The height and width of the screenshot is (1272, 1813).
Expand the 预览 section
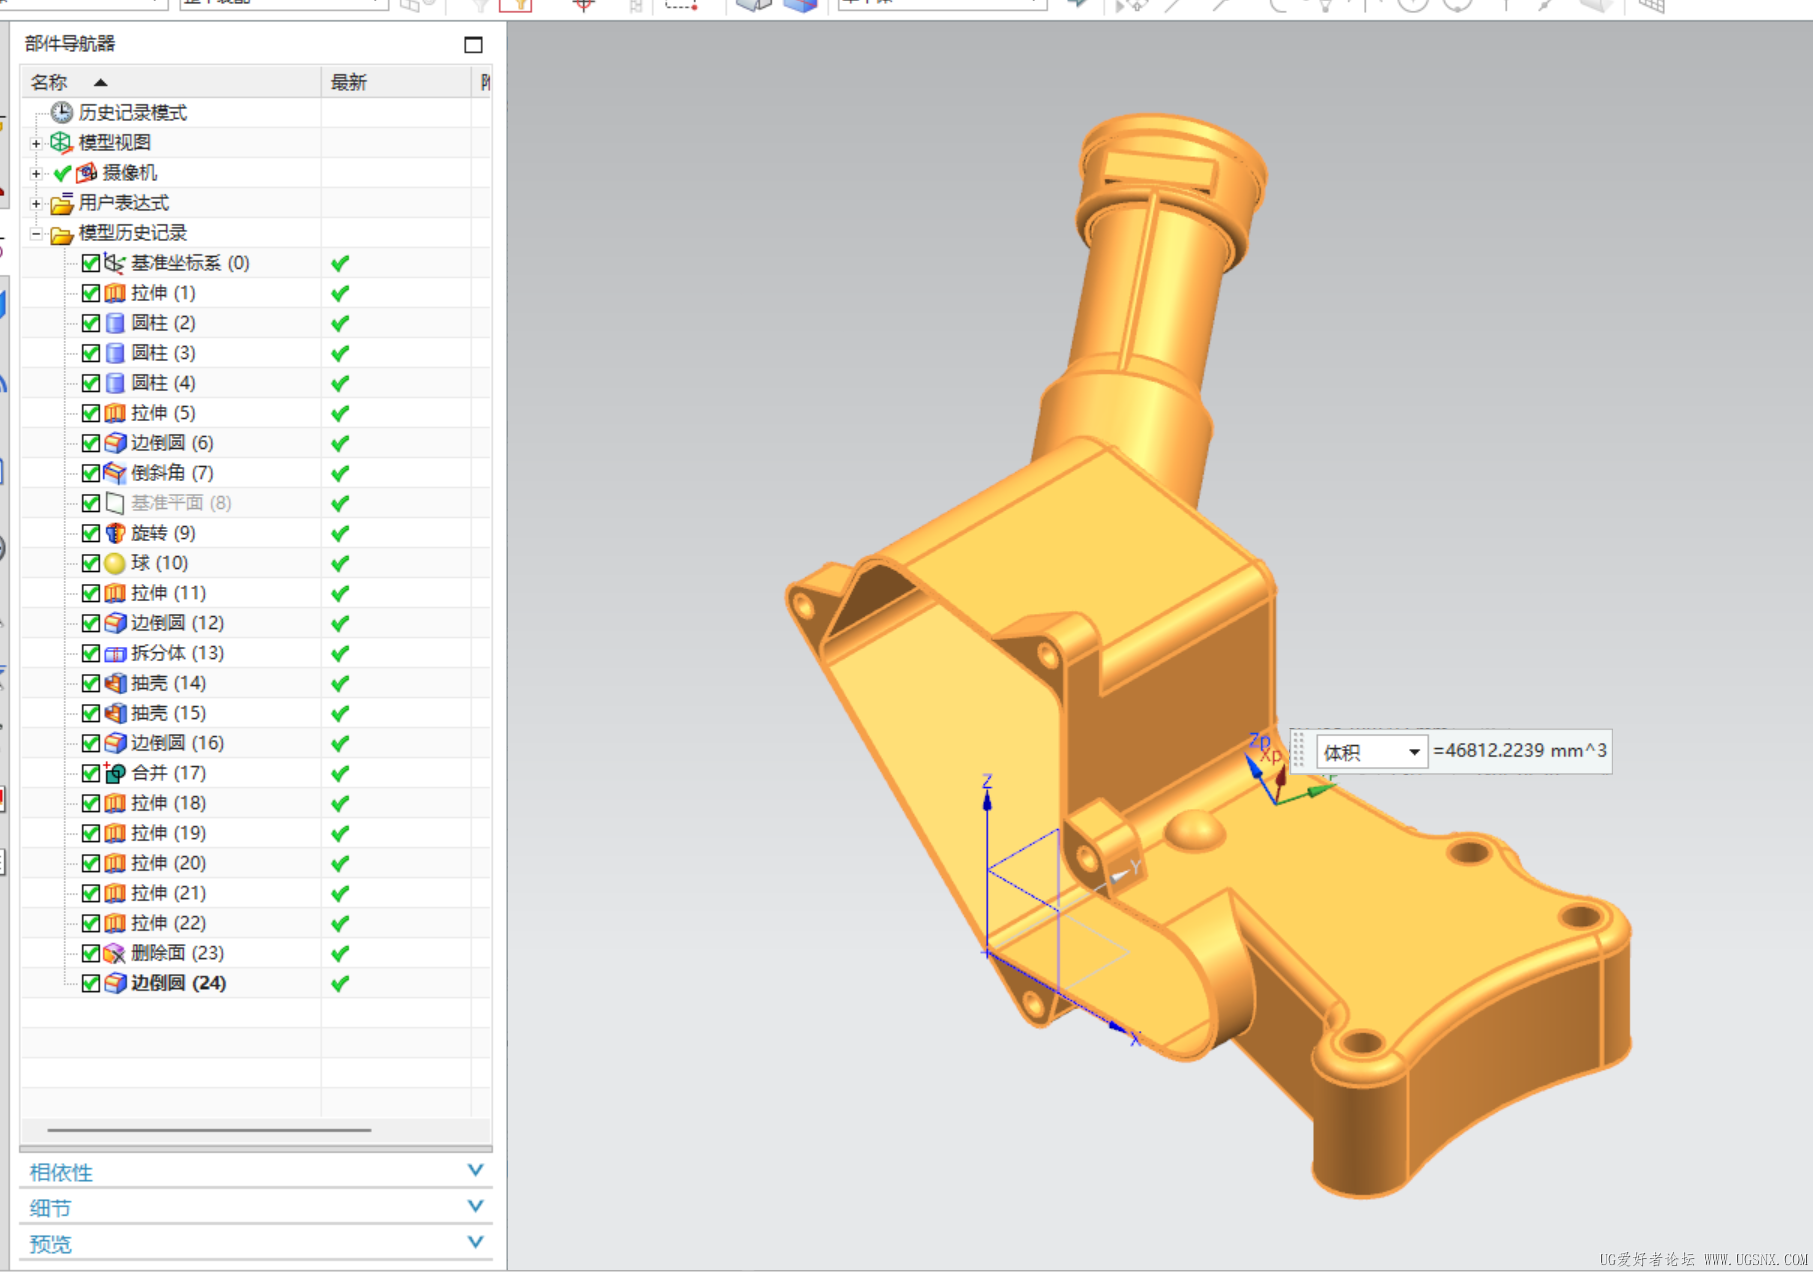coord(475,1242)
